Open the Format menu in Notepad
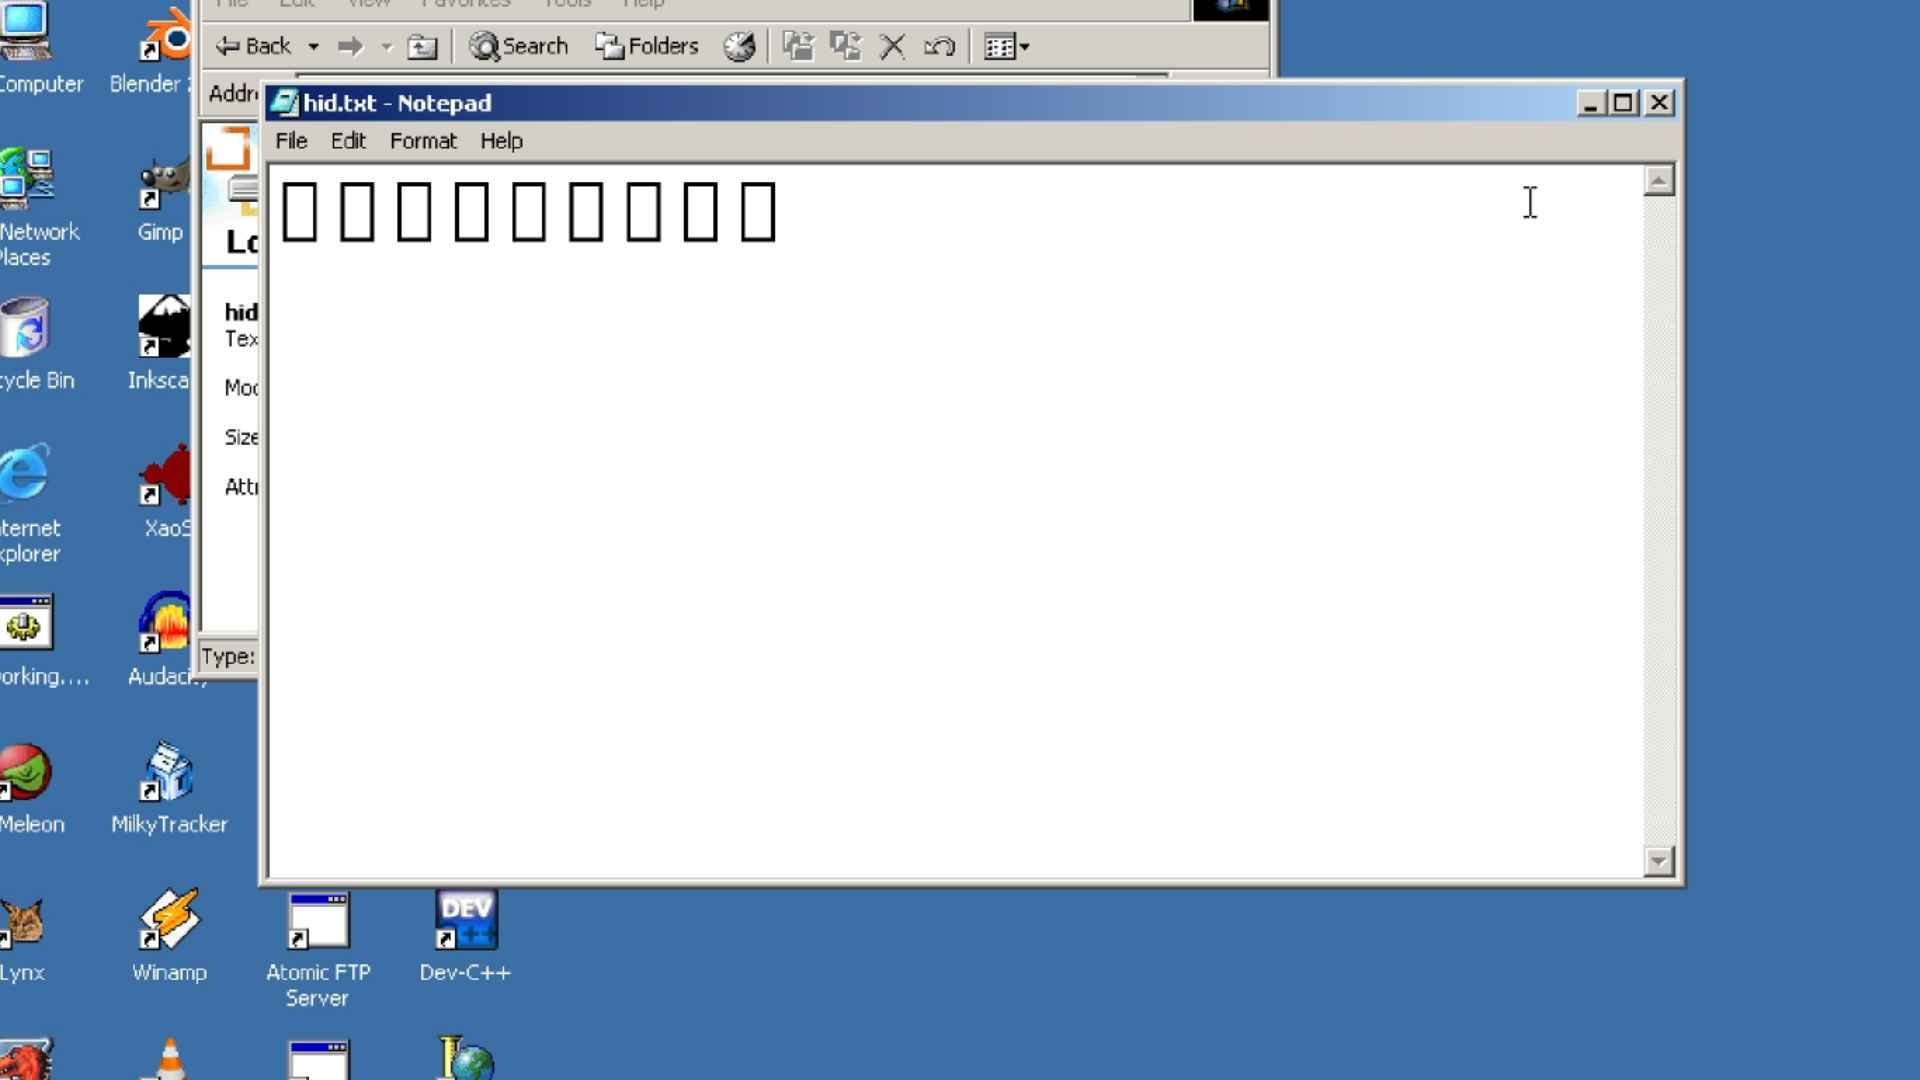The image size is (1920, 1080). click(422, 141)
